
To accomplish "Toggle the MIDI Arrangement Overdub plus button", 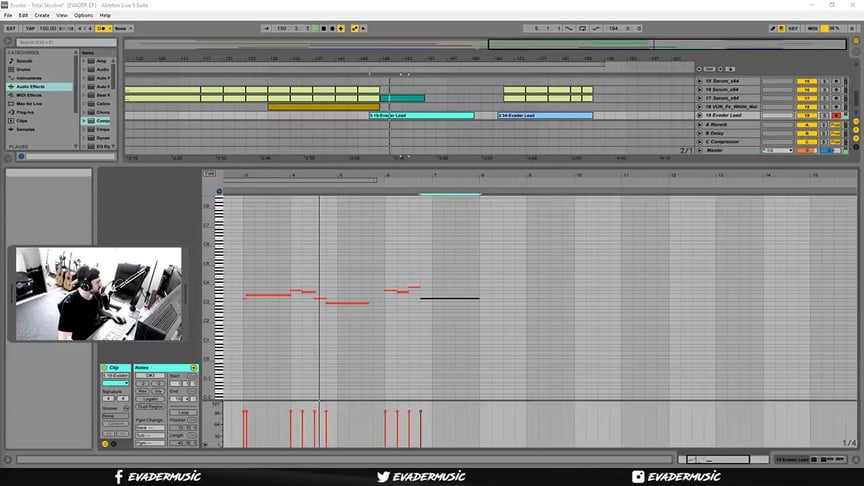I will (341, 29).
